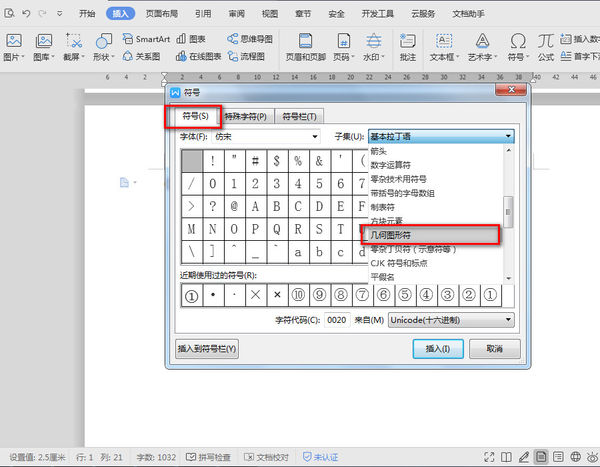600x467 pixels.
Task: Click the $ symbol in character grid
Action: click(x=276, y=161)
